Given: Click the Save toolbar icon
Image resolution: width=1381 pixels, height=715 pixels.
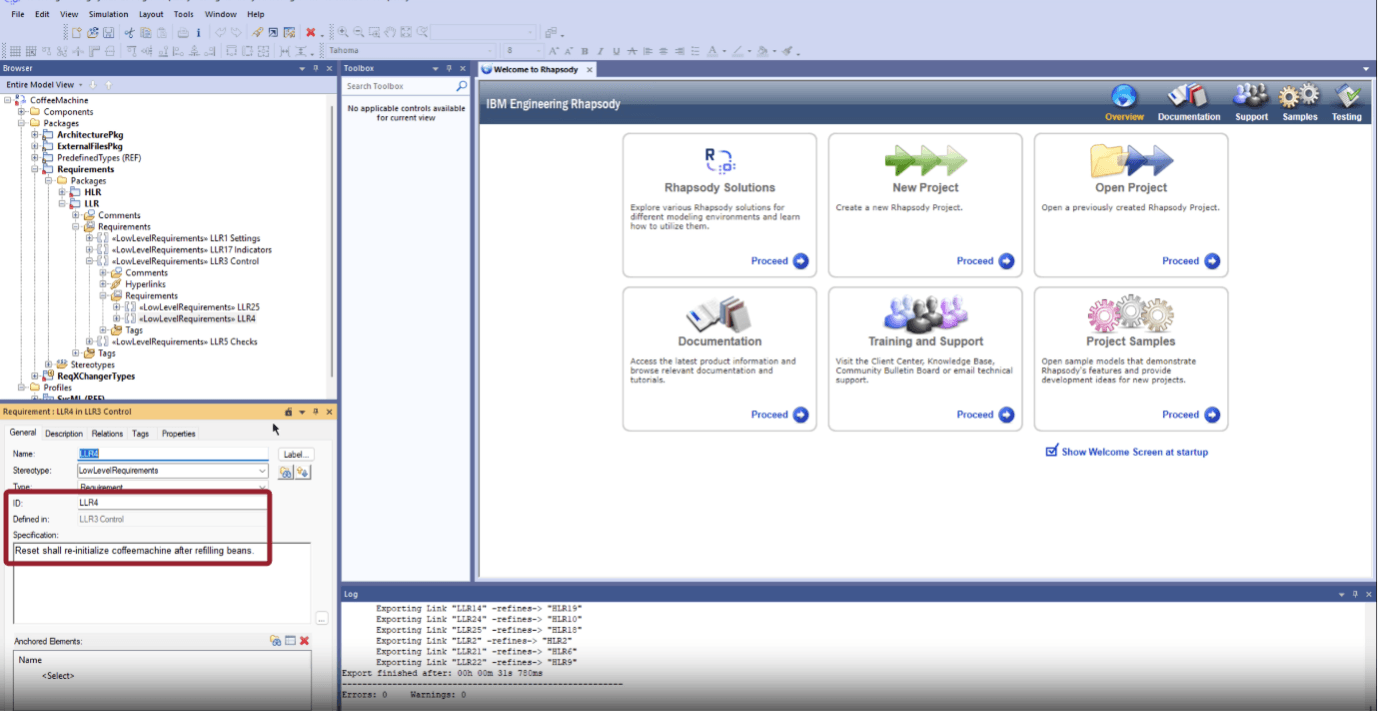Looking at the screenshot, I should (x=108, y=33).
